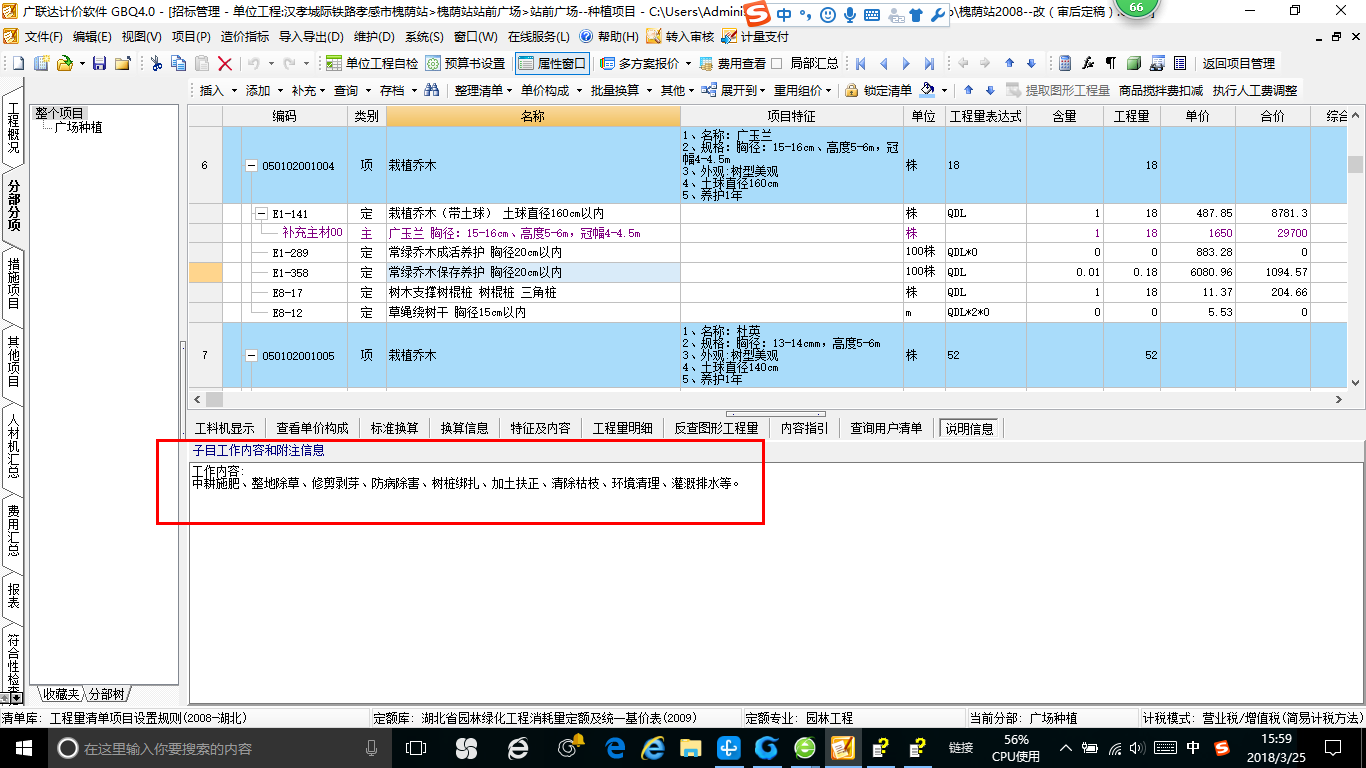Click horizontal scrollbar right arrow of grid
The height and width of the screenshot is (768, 1366).
pyautogui.click(x=1340, y=400)
